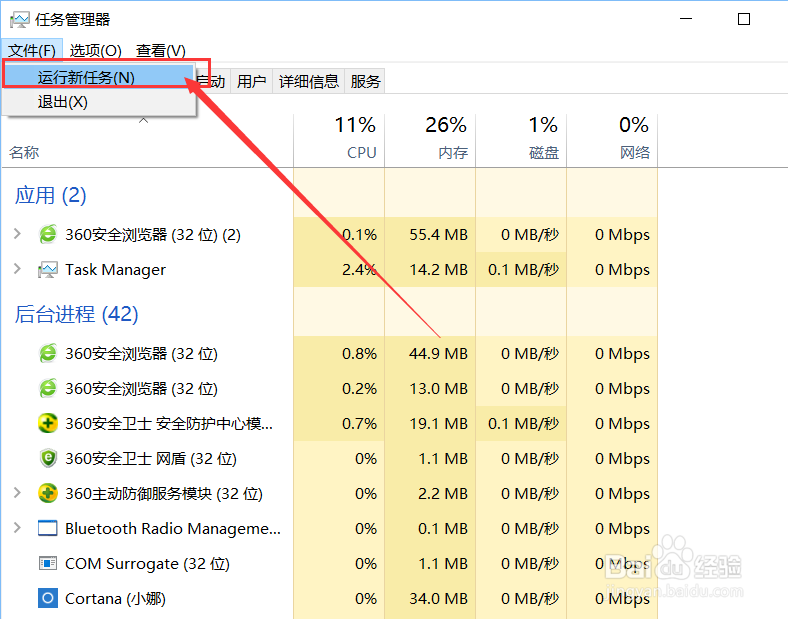Click the Task Manager process icon
This screenshot has height=619, width=788.
[x=48, y=270]
